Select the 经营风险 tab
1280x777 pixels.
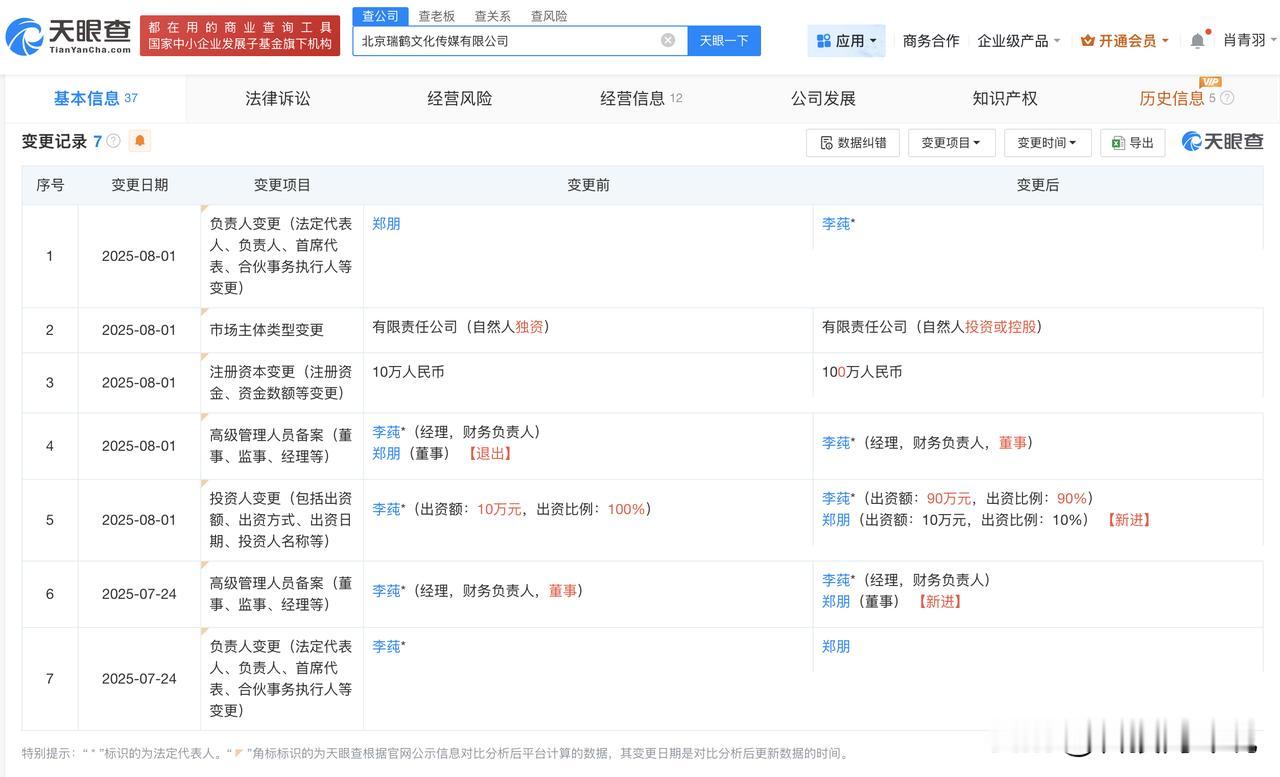tap(460, 98)
